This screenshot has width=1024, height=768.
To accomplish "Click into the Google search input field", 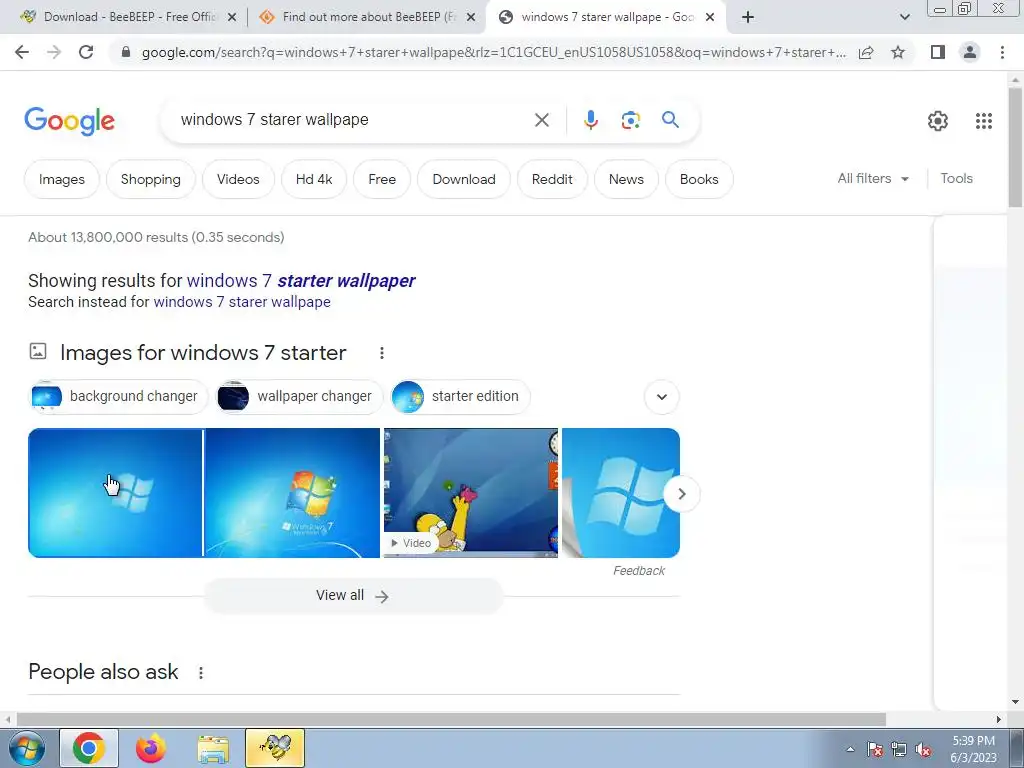I will pyautogui.click(x=353, y=120).
